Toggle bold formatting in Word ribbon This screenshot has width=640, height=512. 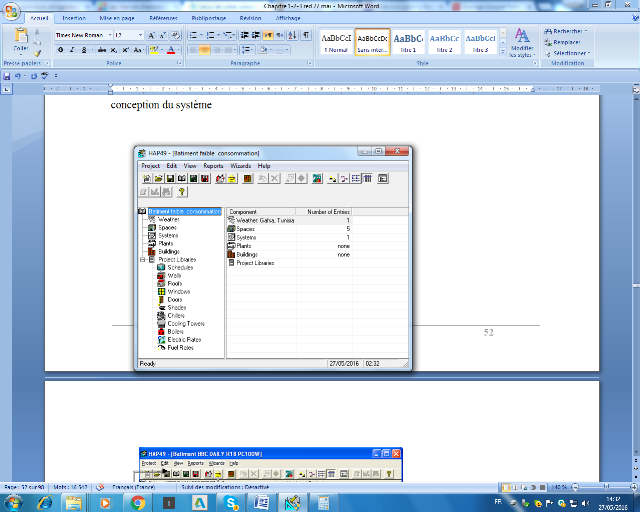click(x=58, y=49)
